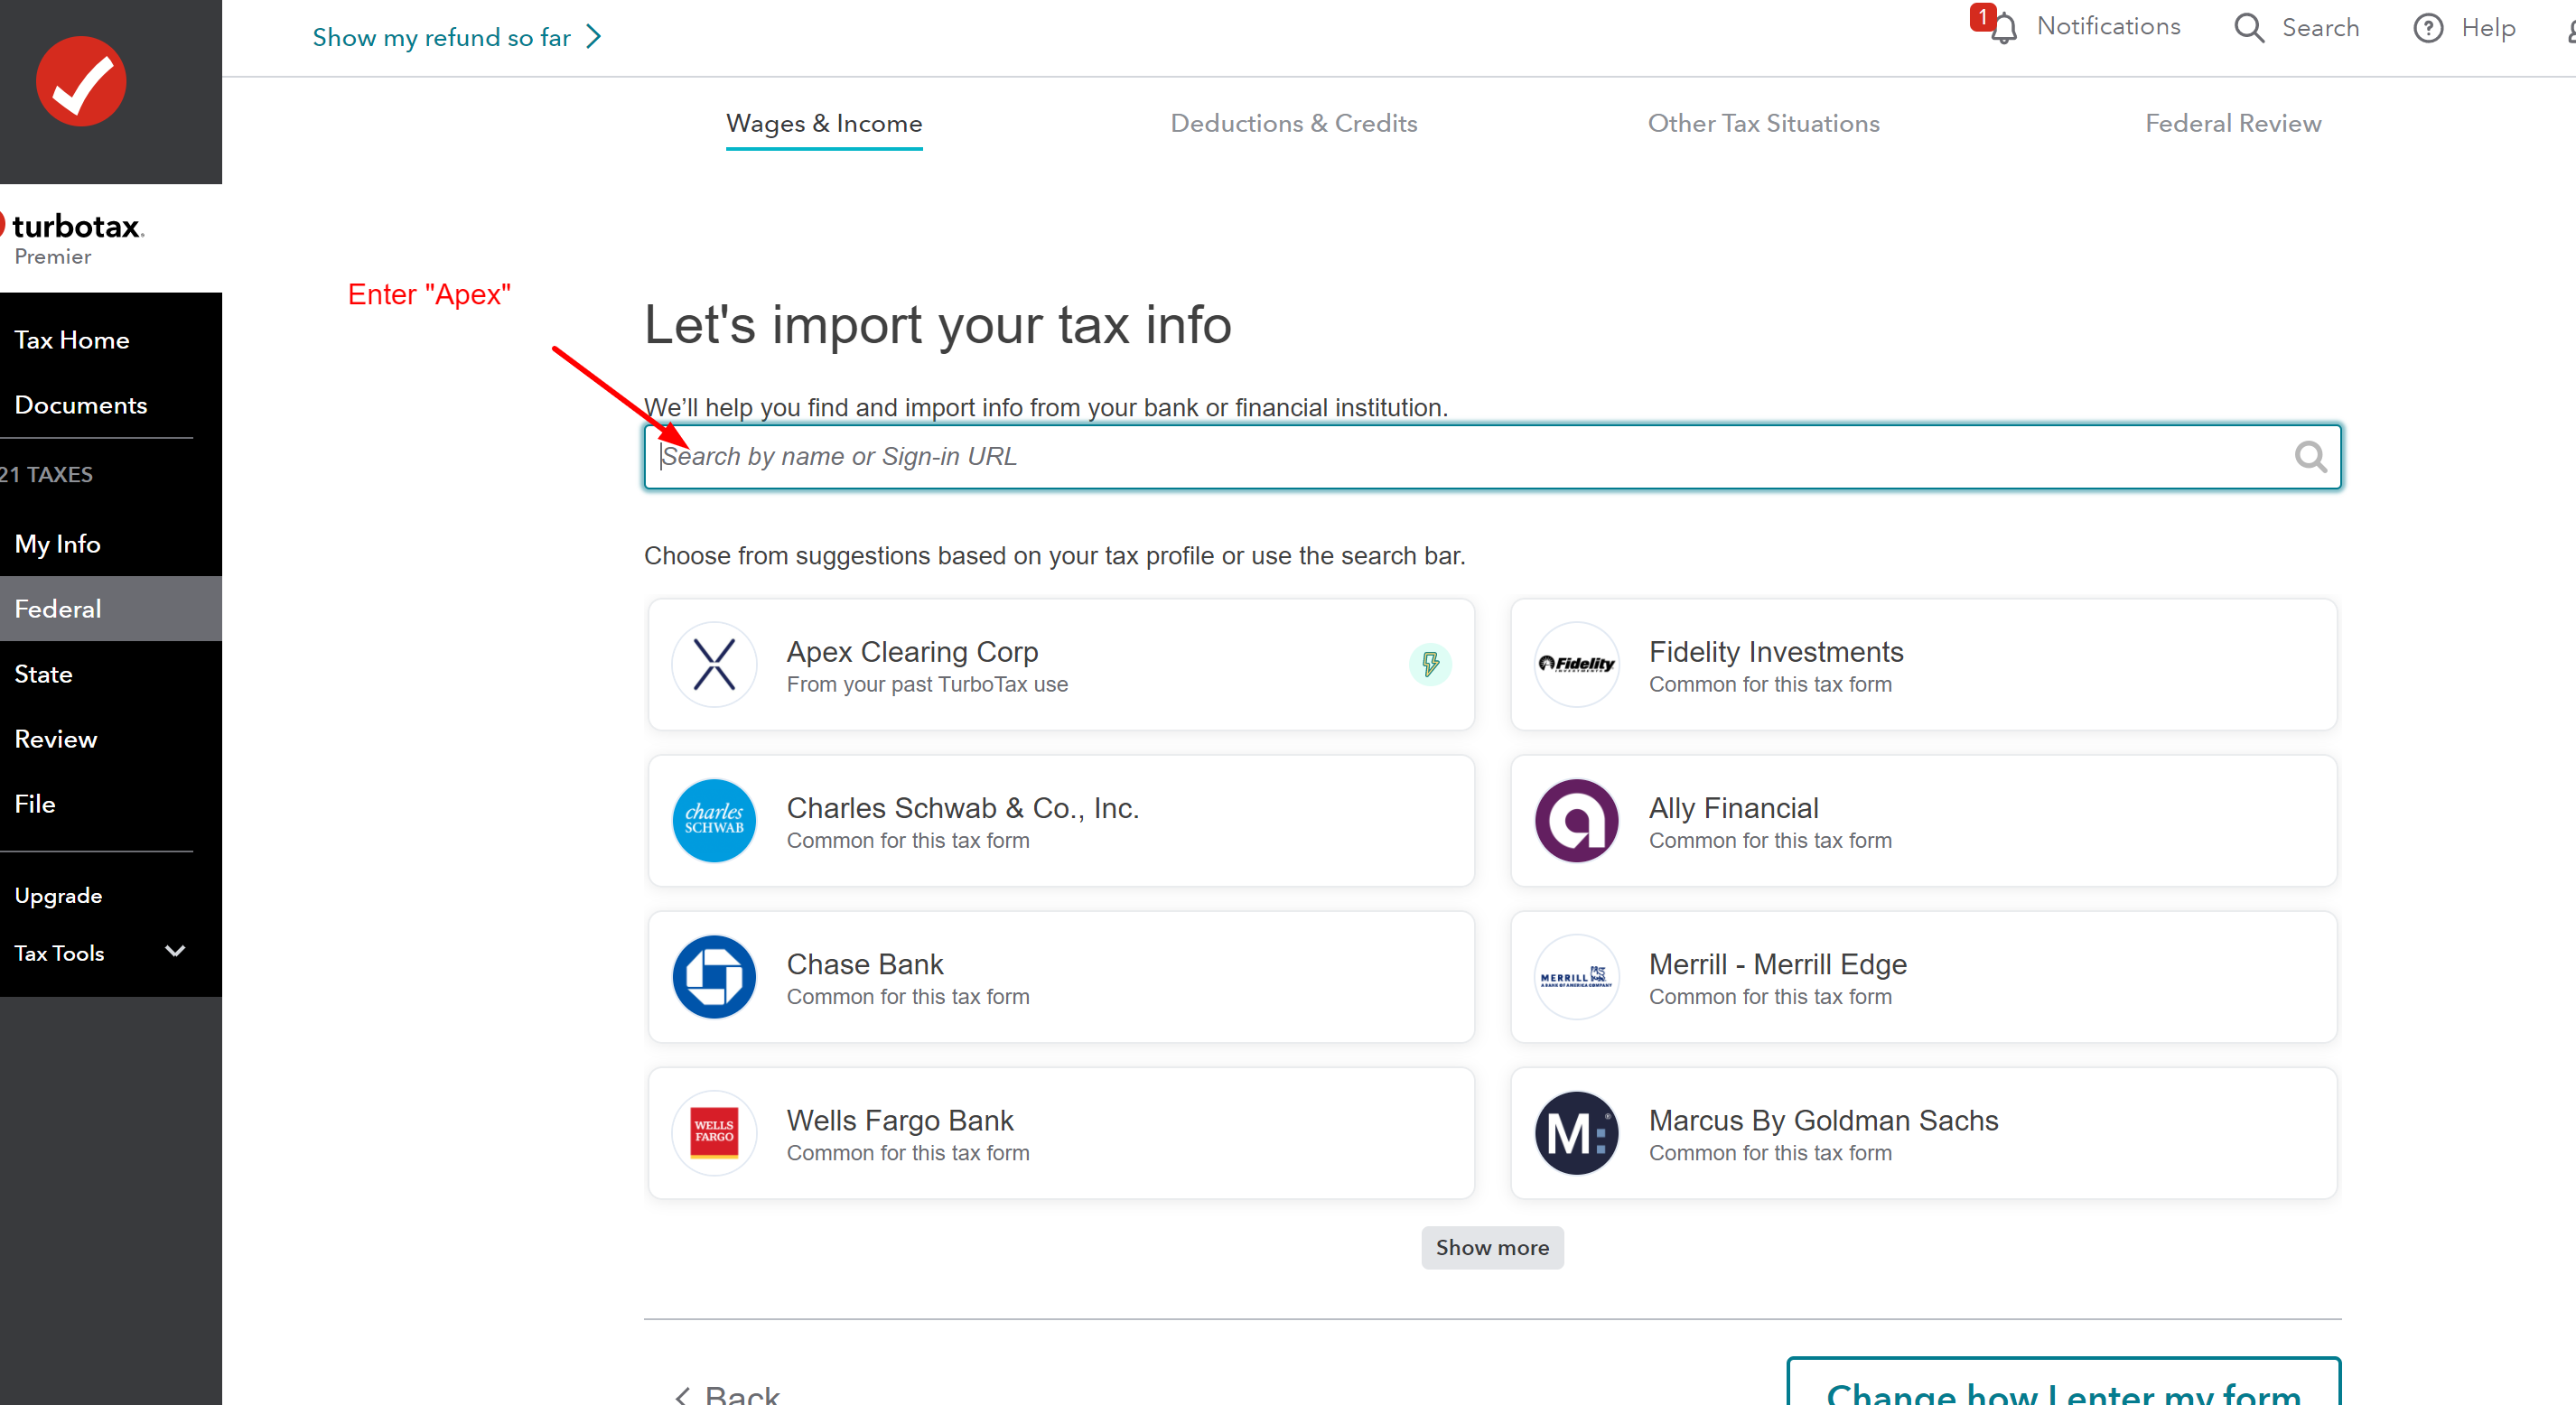The image size is (2576, 1405).
Task: Click the green lightning badge on Apex
Action: [1430, 664]
